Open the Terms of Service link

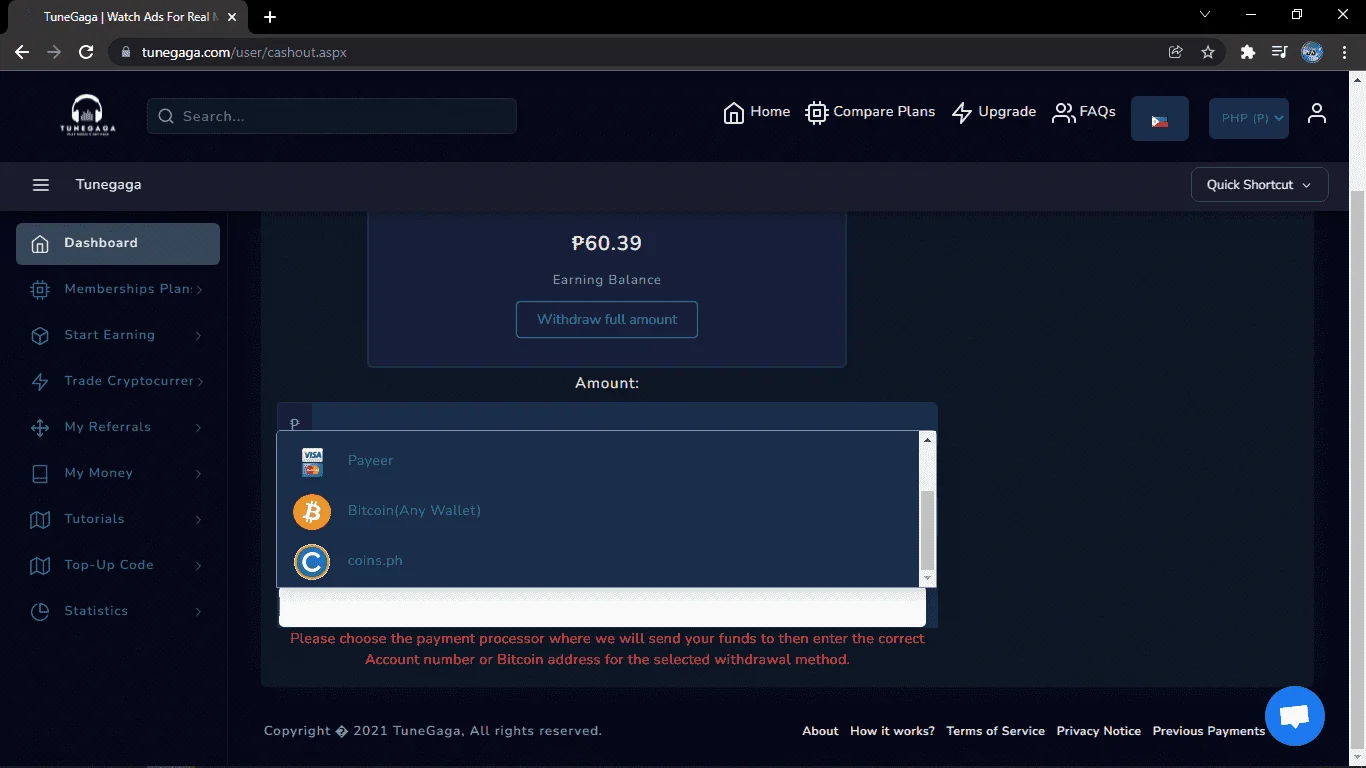(x=995, y=731)
